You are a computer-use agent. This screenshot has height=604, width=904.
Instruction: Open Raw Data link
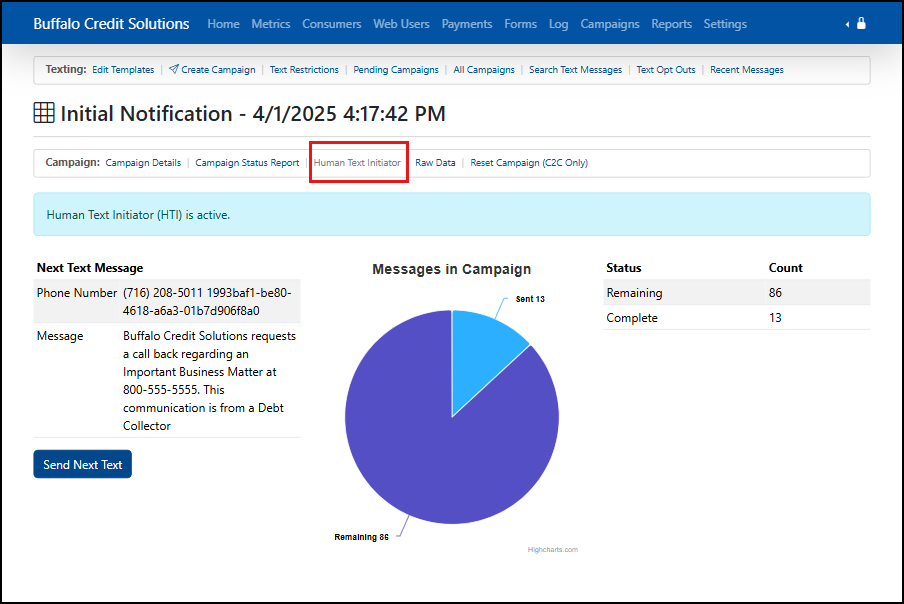tap(435, 163)
